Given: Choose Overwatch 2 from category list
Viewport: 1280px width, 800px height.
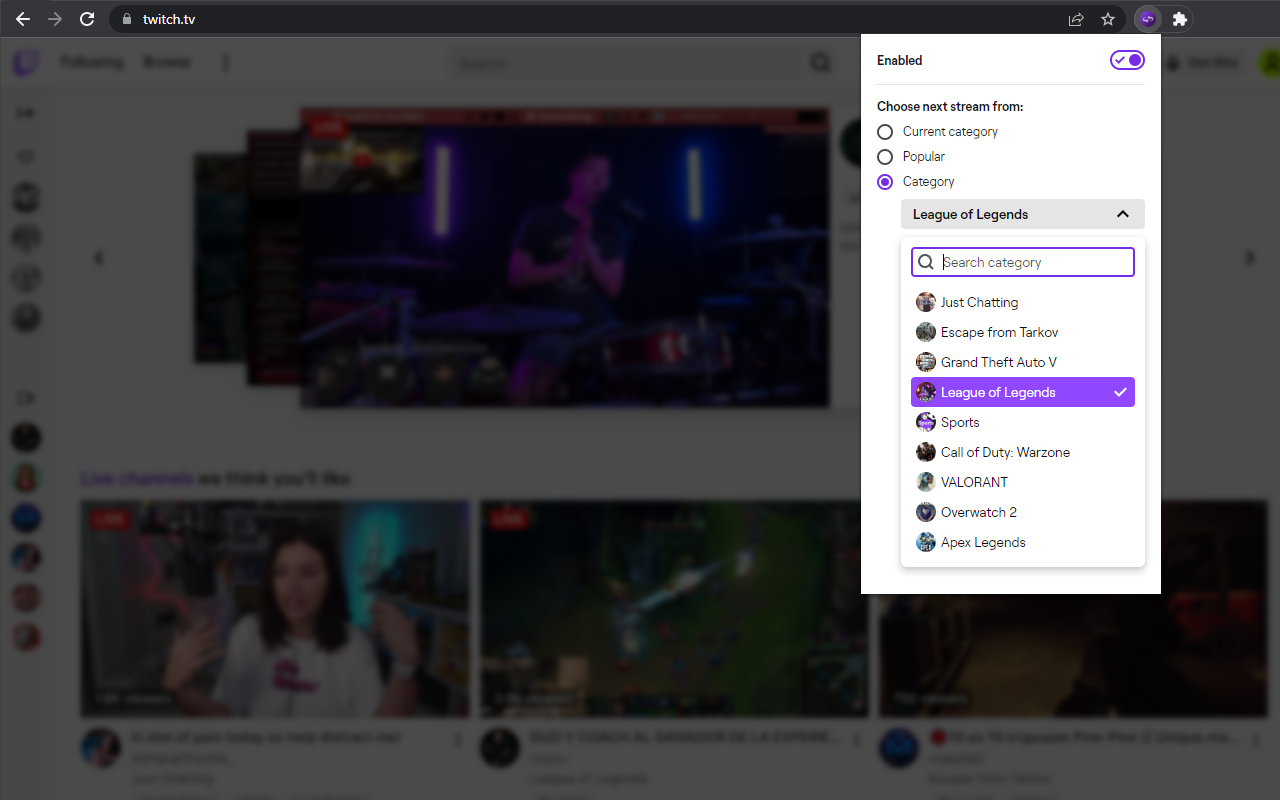Looking at the screenshot, I should pos(1023,512).
